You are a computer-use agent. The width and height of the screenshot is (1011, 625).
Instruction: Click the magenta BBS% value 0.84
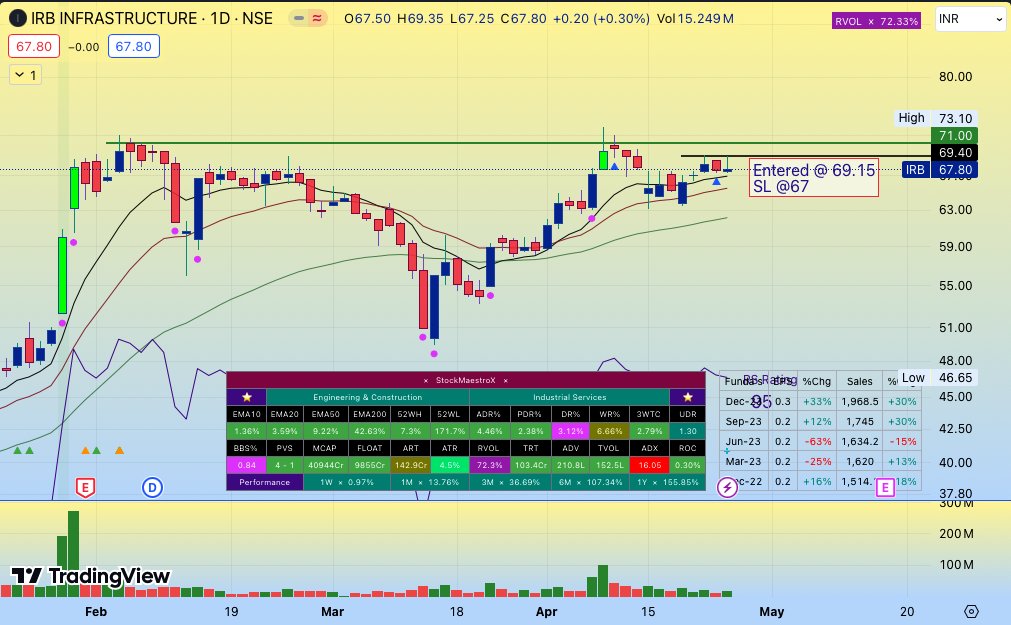click(x=246, y=465)
